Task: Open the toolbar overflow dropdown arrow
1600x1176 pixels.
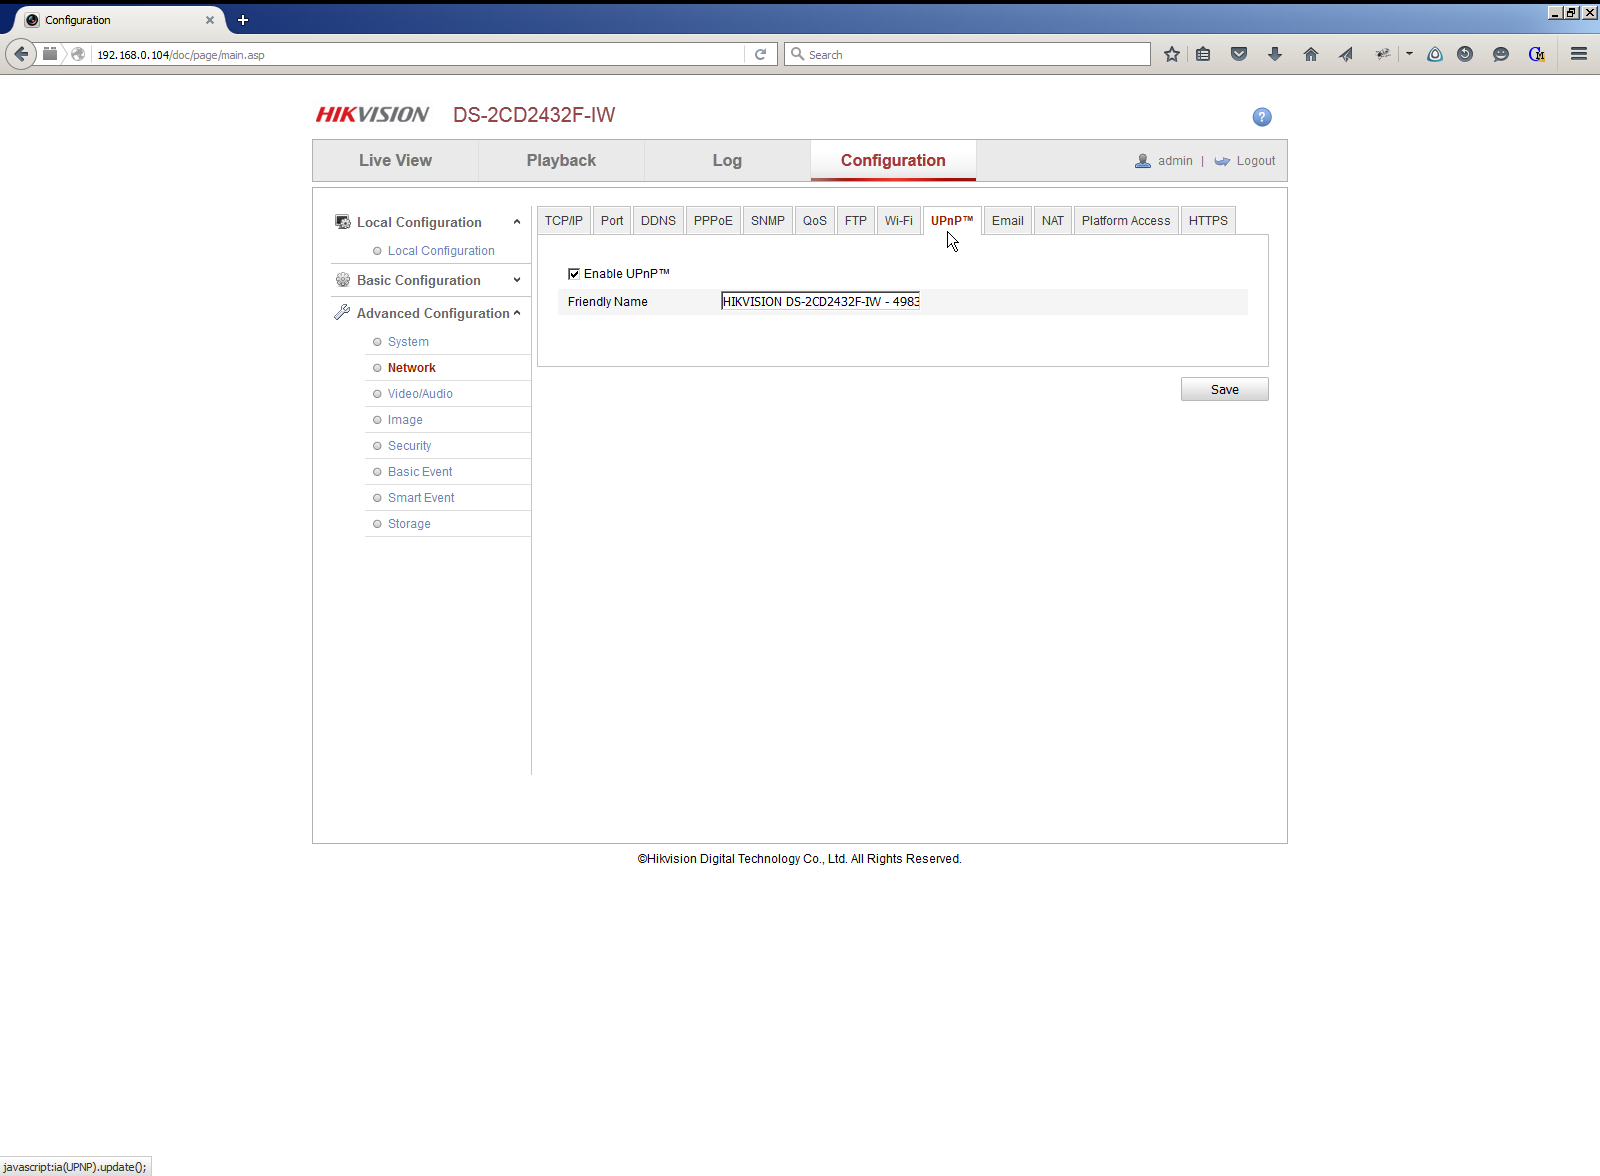Action: pyautogui.click(x=1409, y=54)
